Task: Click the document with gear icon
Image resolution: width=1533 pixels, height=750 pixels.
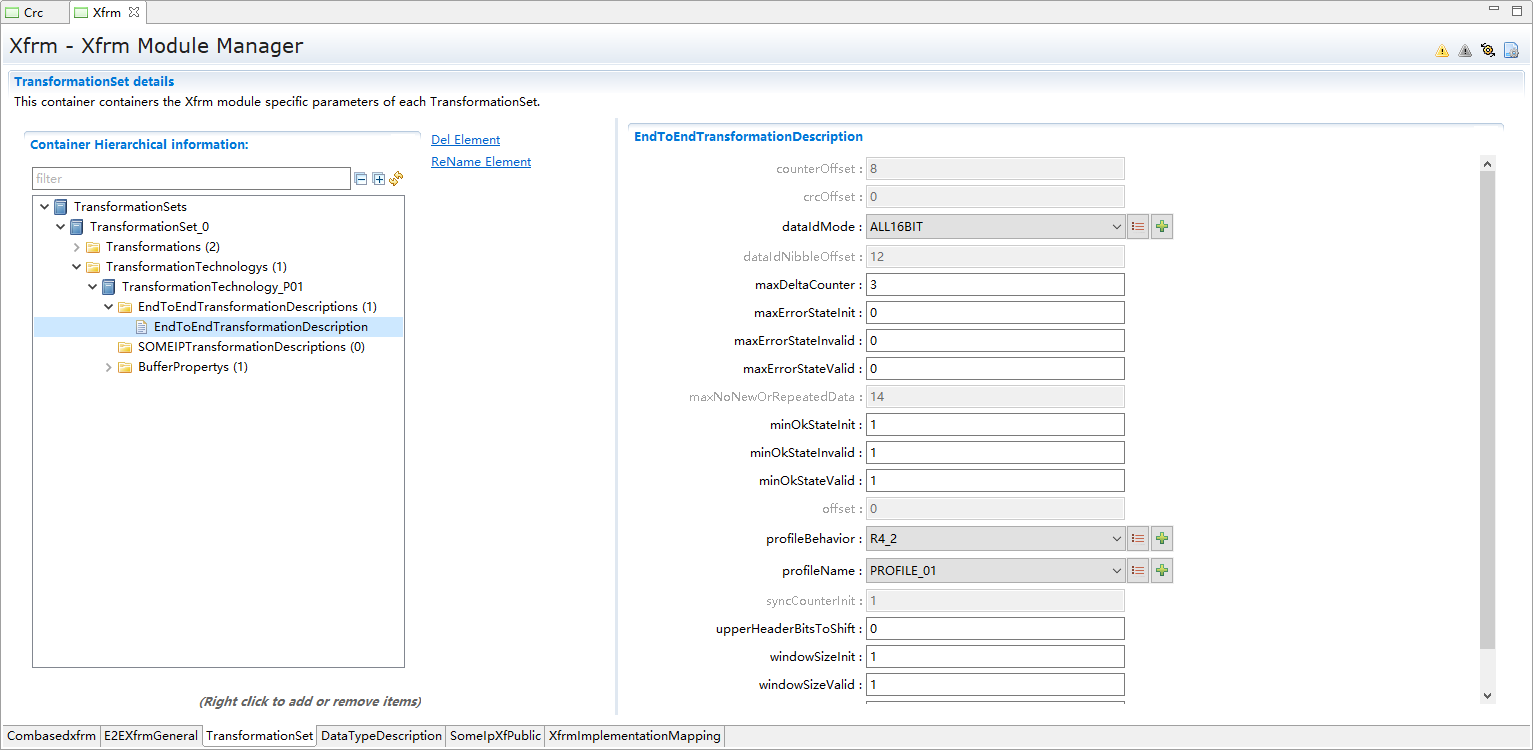Action: point(1511,51)
